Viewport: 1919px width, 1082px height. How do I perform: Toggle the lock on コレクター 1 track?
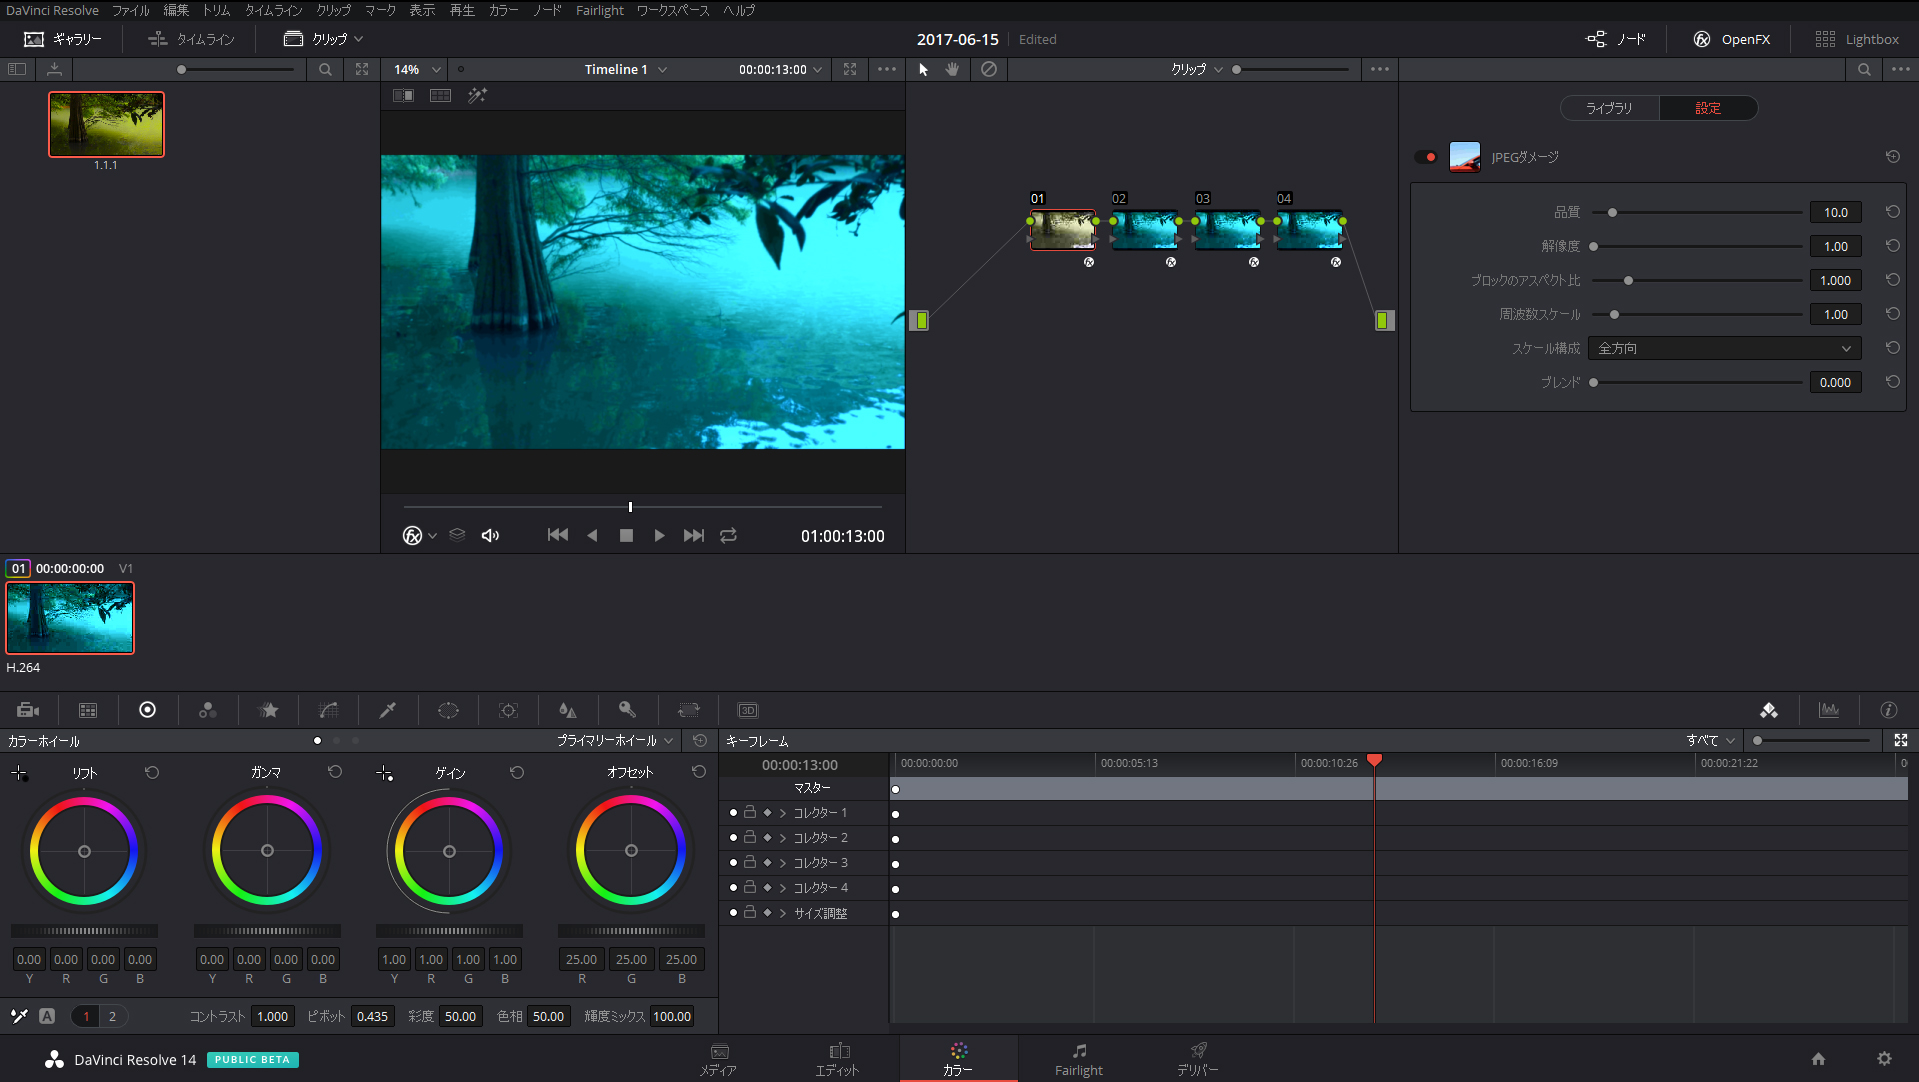pyautogui.click(x=750, y=813)
